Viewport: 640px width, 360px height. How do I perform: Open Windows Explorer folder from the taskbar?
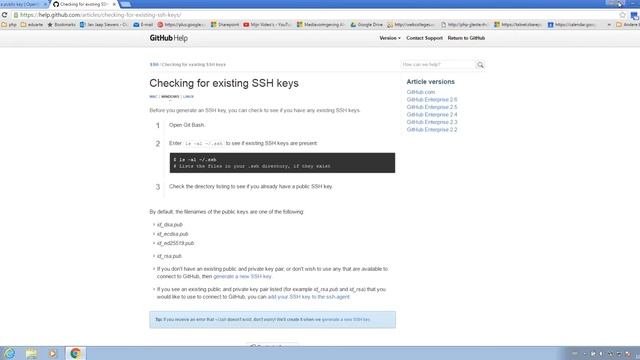[x=31, y=353]
